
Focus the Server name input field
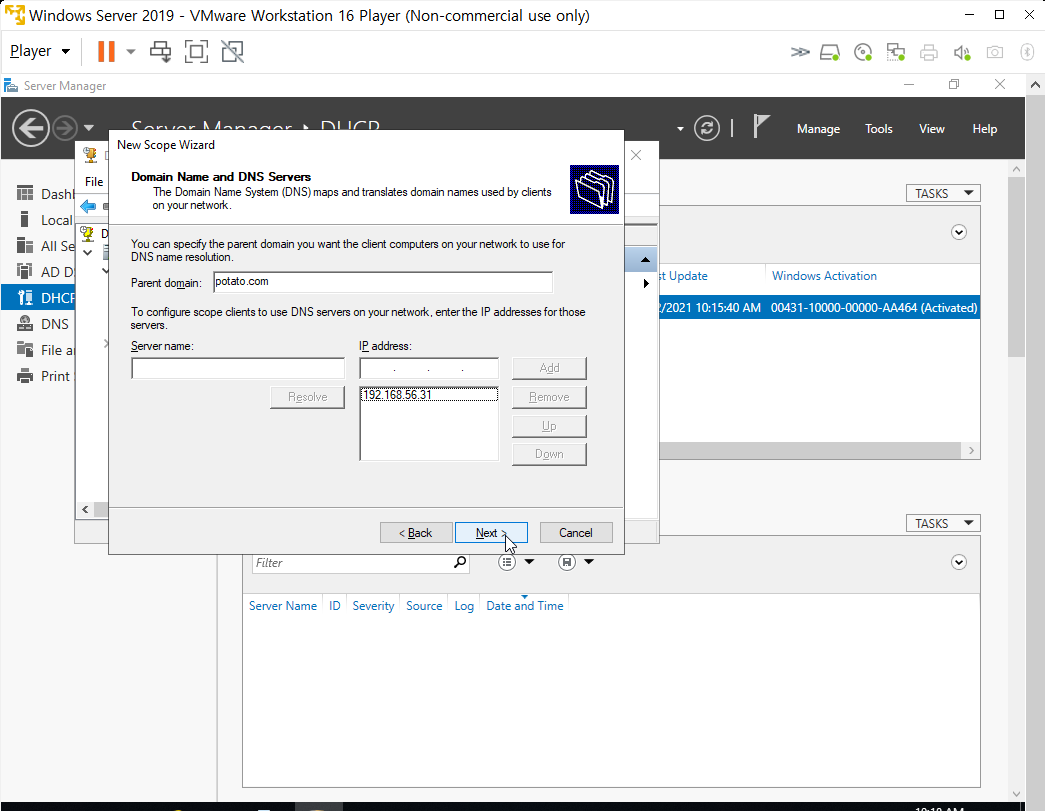coord(238,369)
